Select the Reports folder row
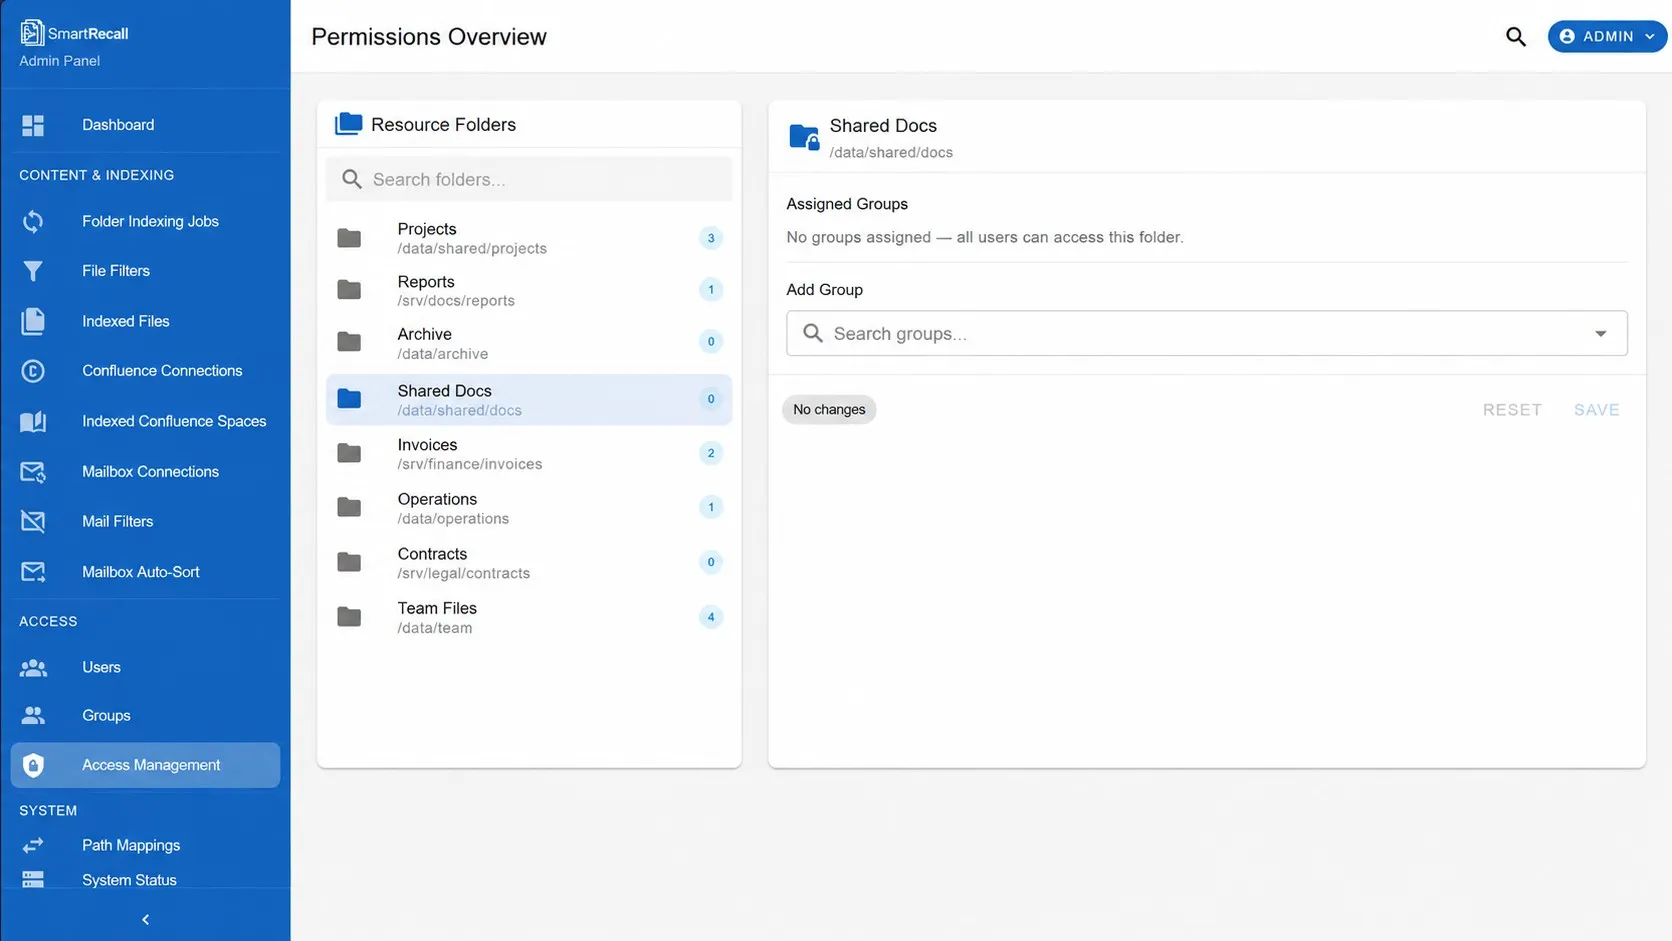The width and height of the screenshot is (1672, 941). 529,291
